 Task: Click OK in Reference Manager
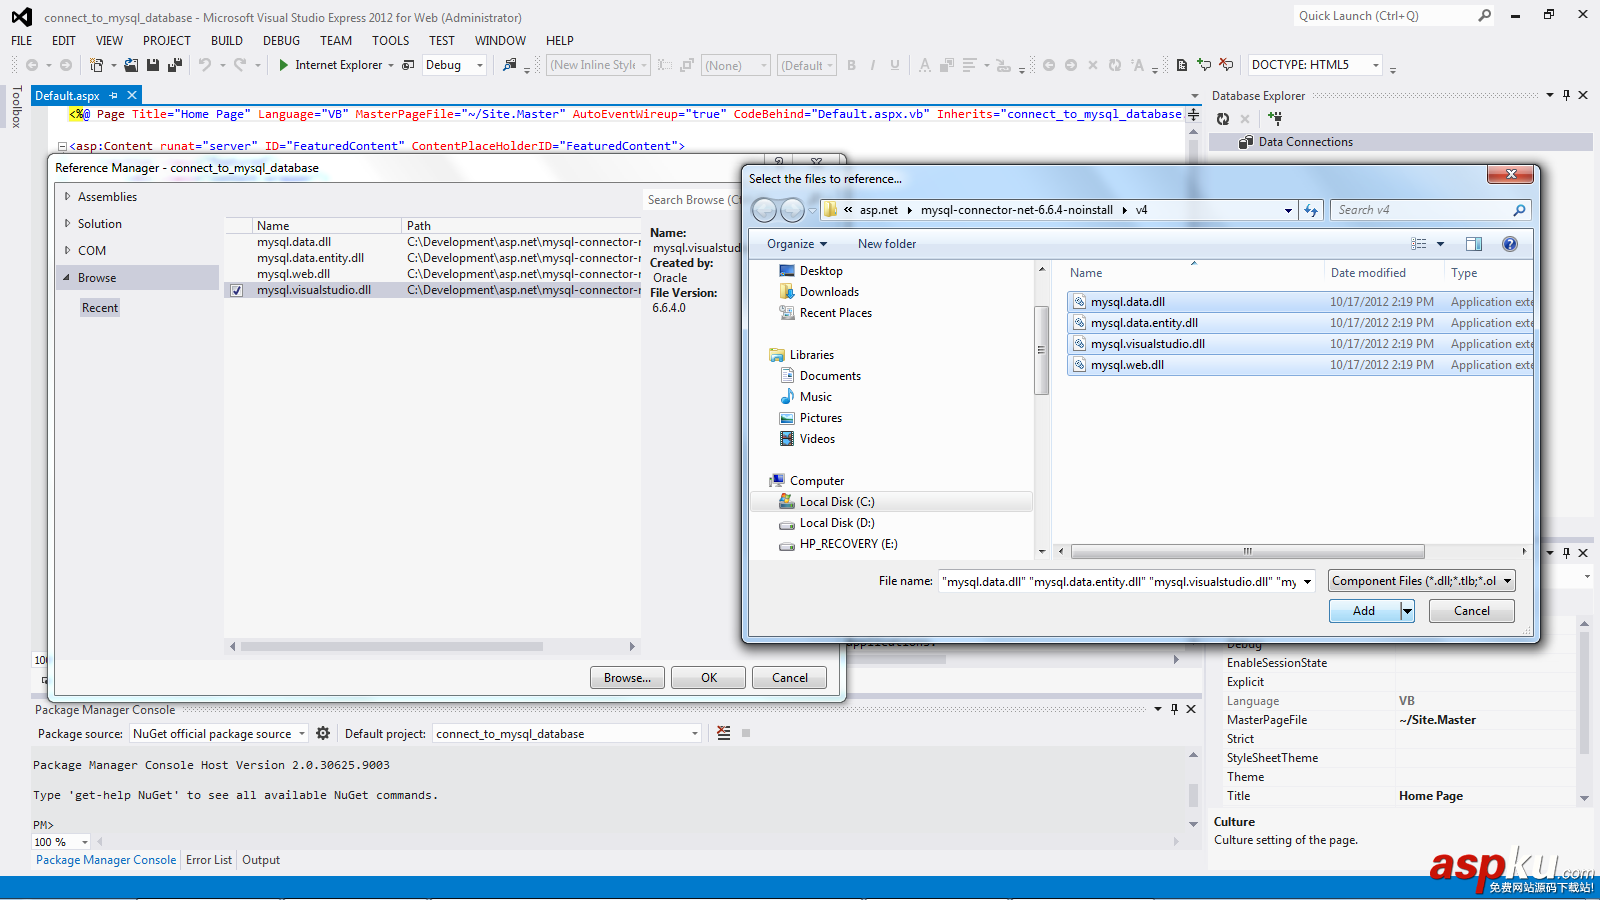point(709,677)
